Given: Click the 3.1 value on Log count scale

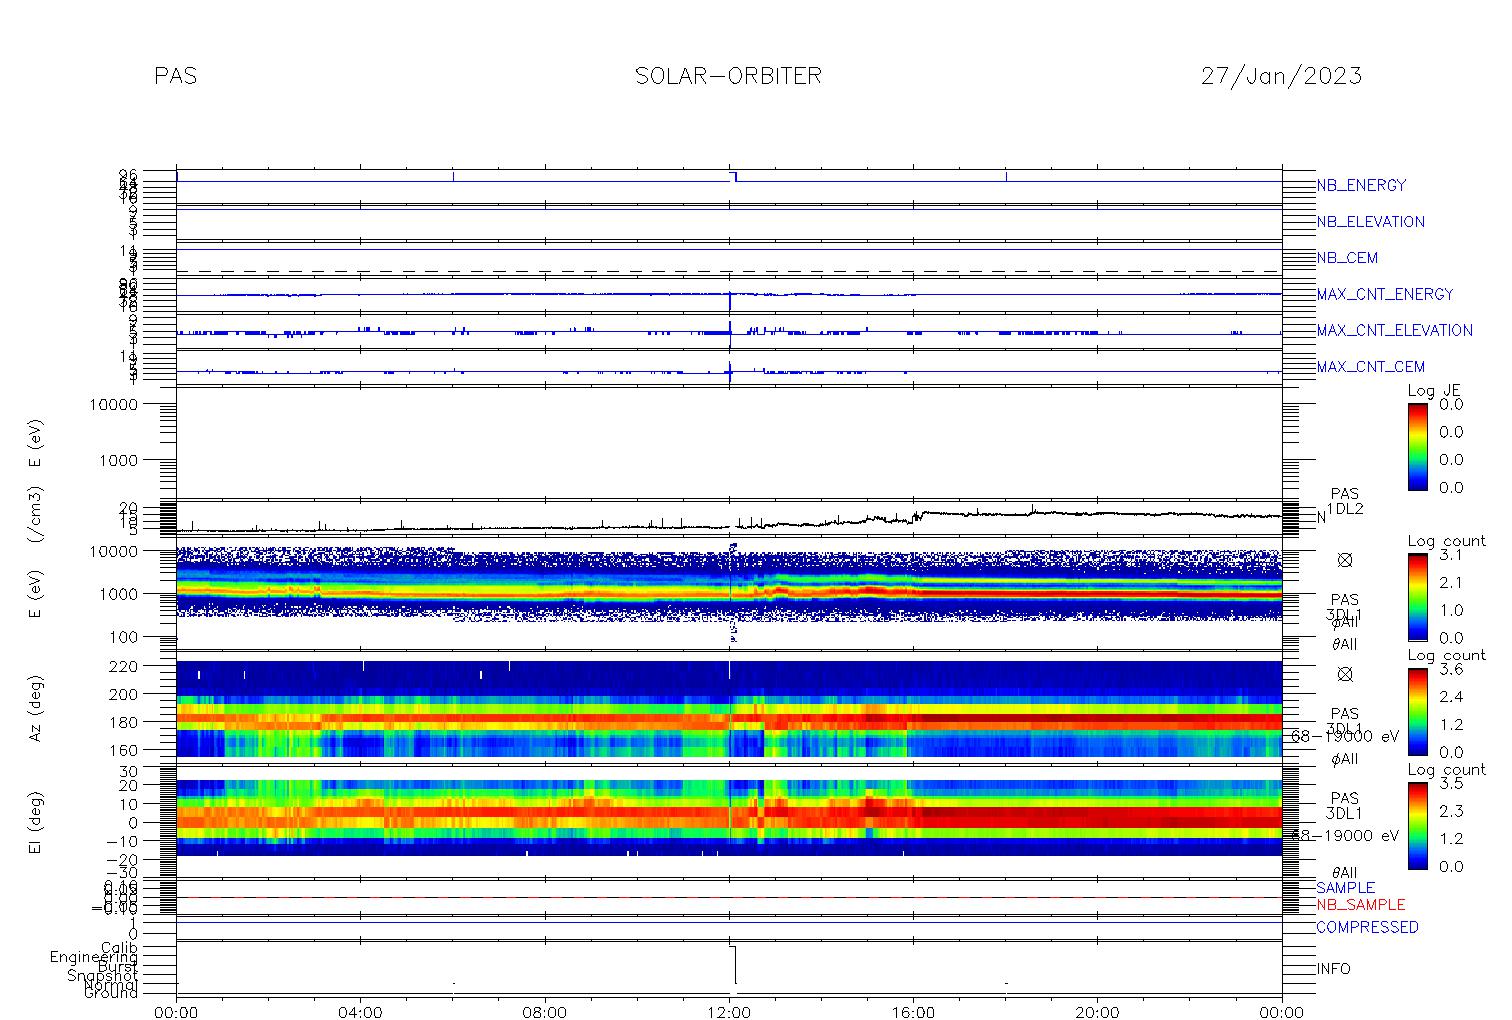Looking at the screenshot, I should (1450, 554).
